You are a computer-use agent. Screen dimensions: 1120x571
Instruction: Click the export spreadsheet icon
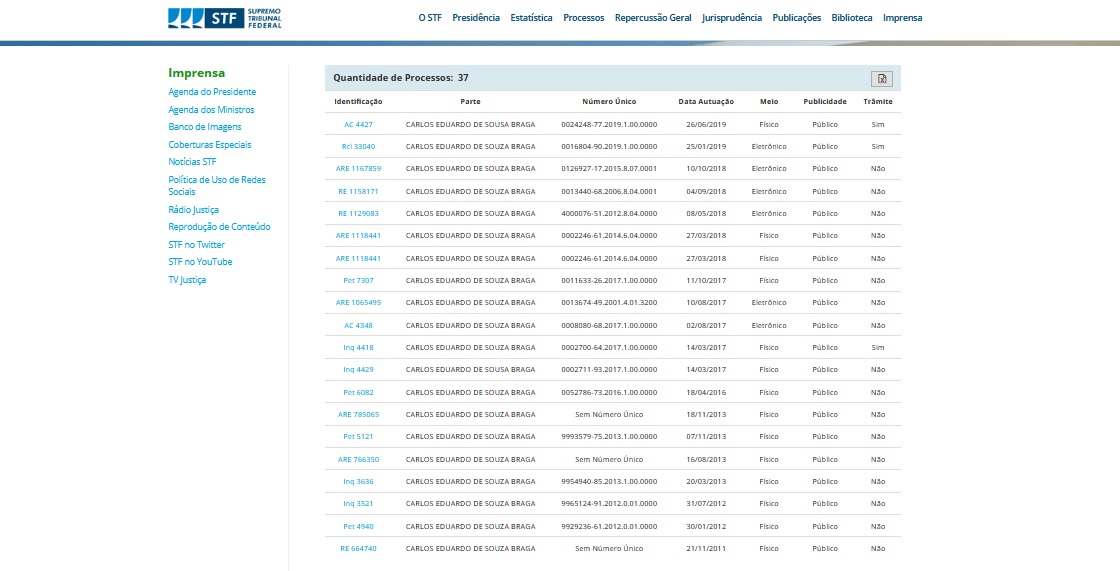(881, 79)
